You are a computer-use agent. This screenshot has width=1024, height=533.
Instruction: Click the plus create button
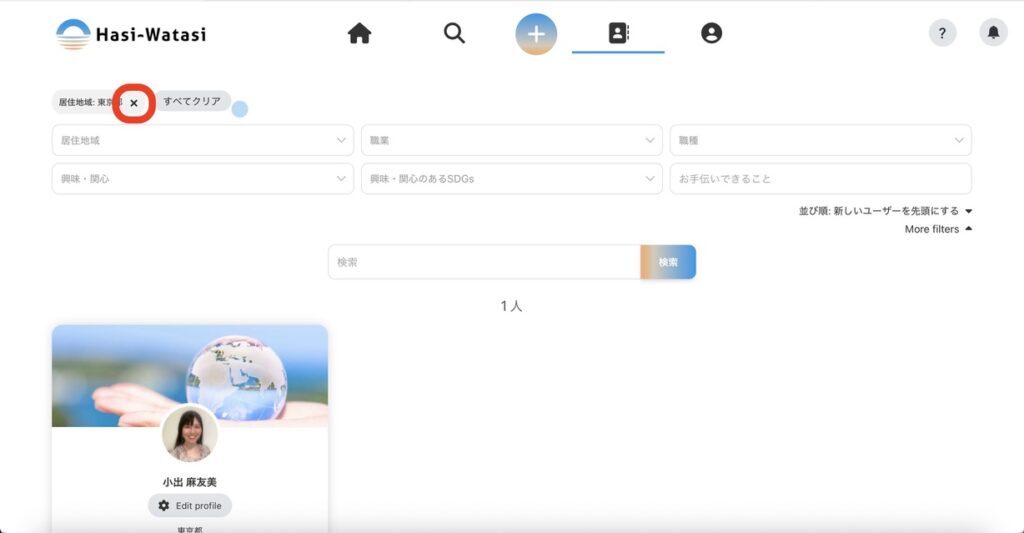[536, 34]
